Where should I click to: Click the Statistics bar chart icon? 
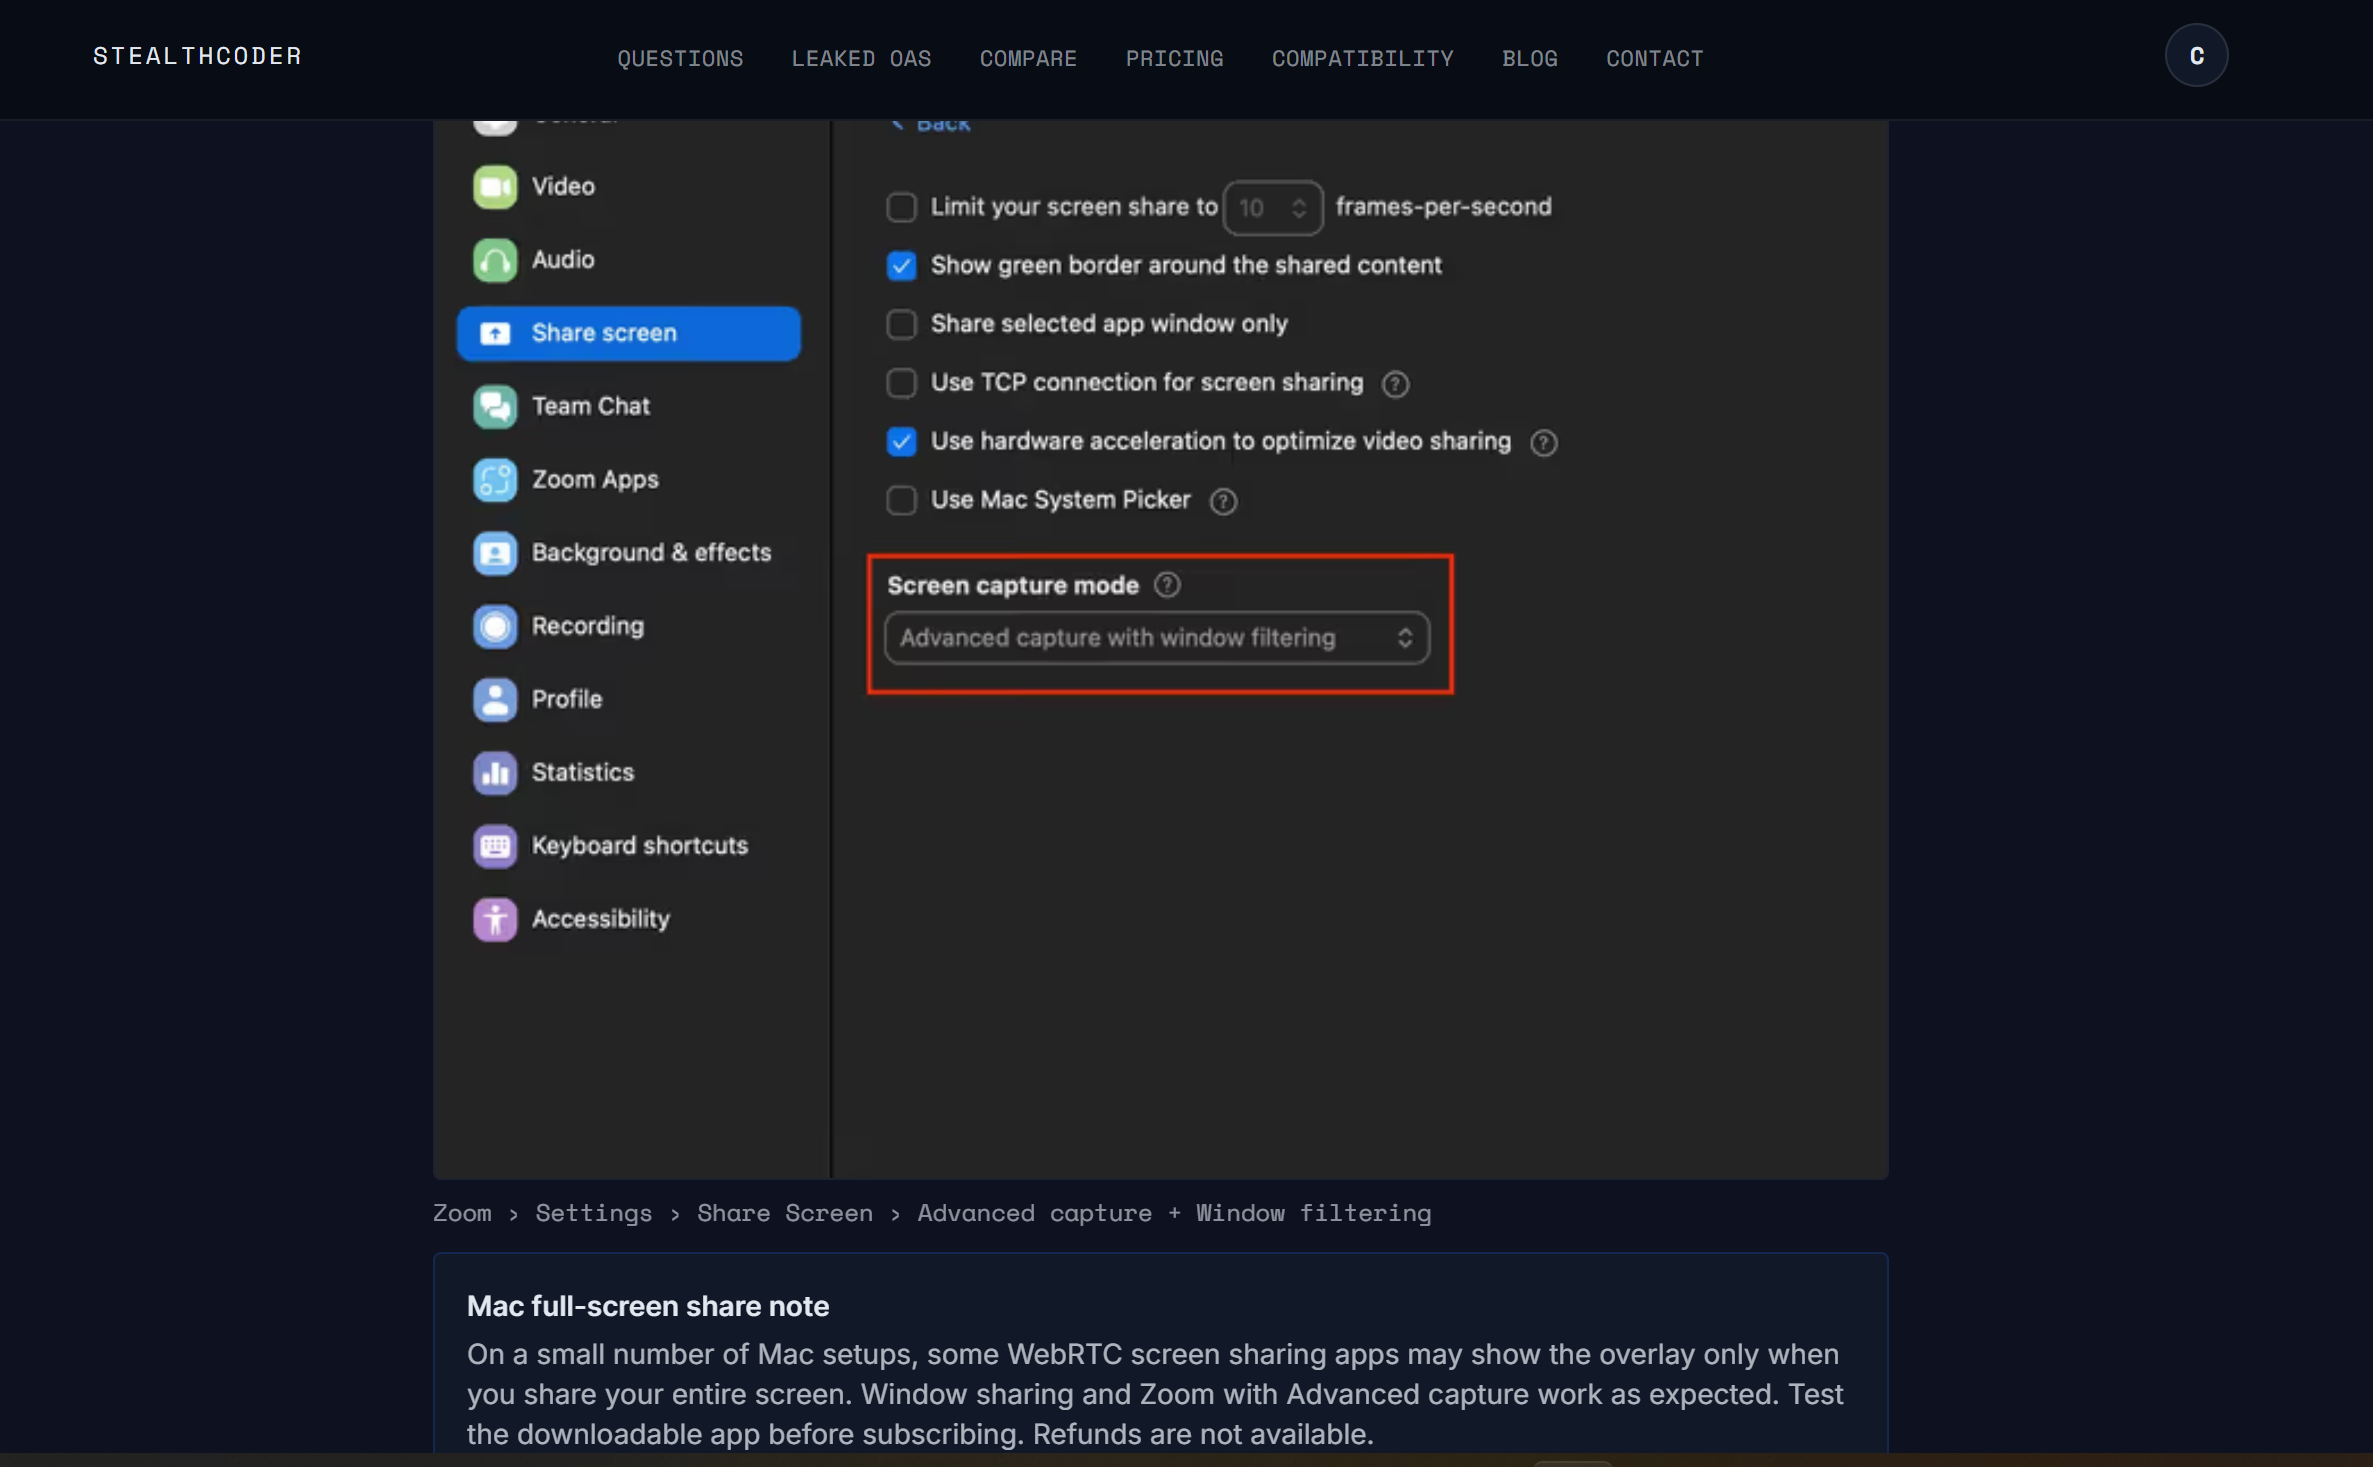495,772
